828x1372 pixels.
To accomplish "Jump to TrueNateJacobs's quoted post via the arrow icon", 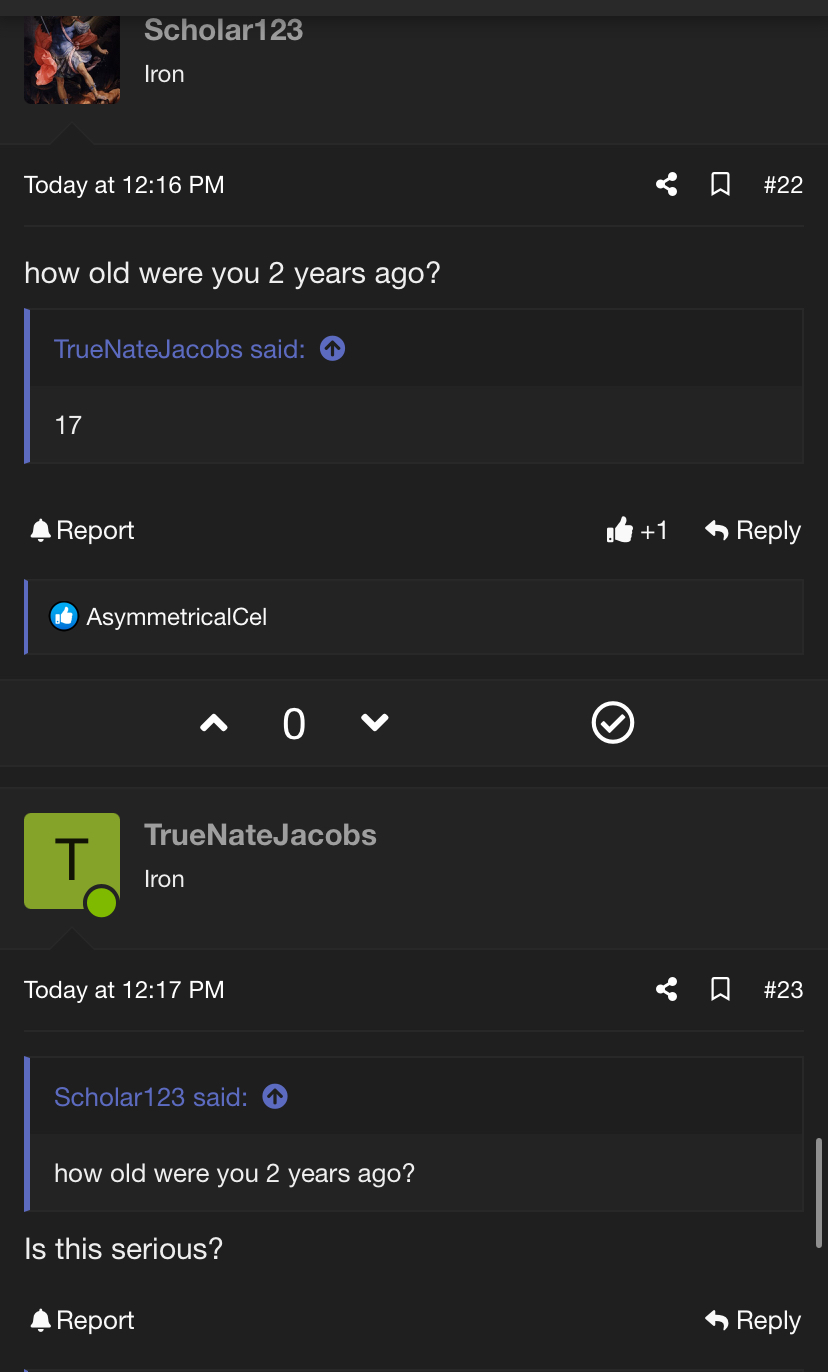I will point(332,349).
